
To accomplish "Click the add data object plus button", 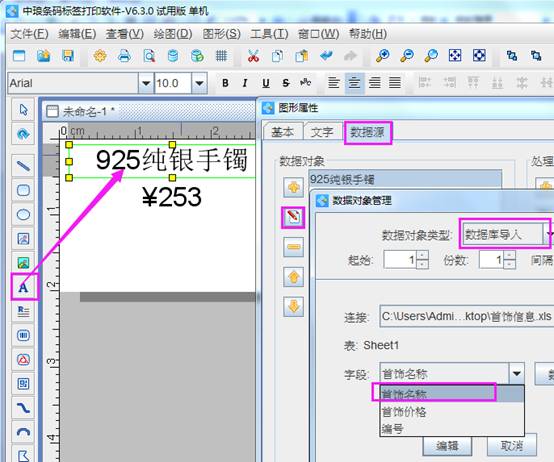I will (293, 187).
